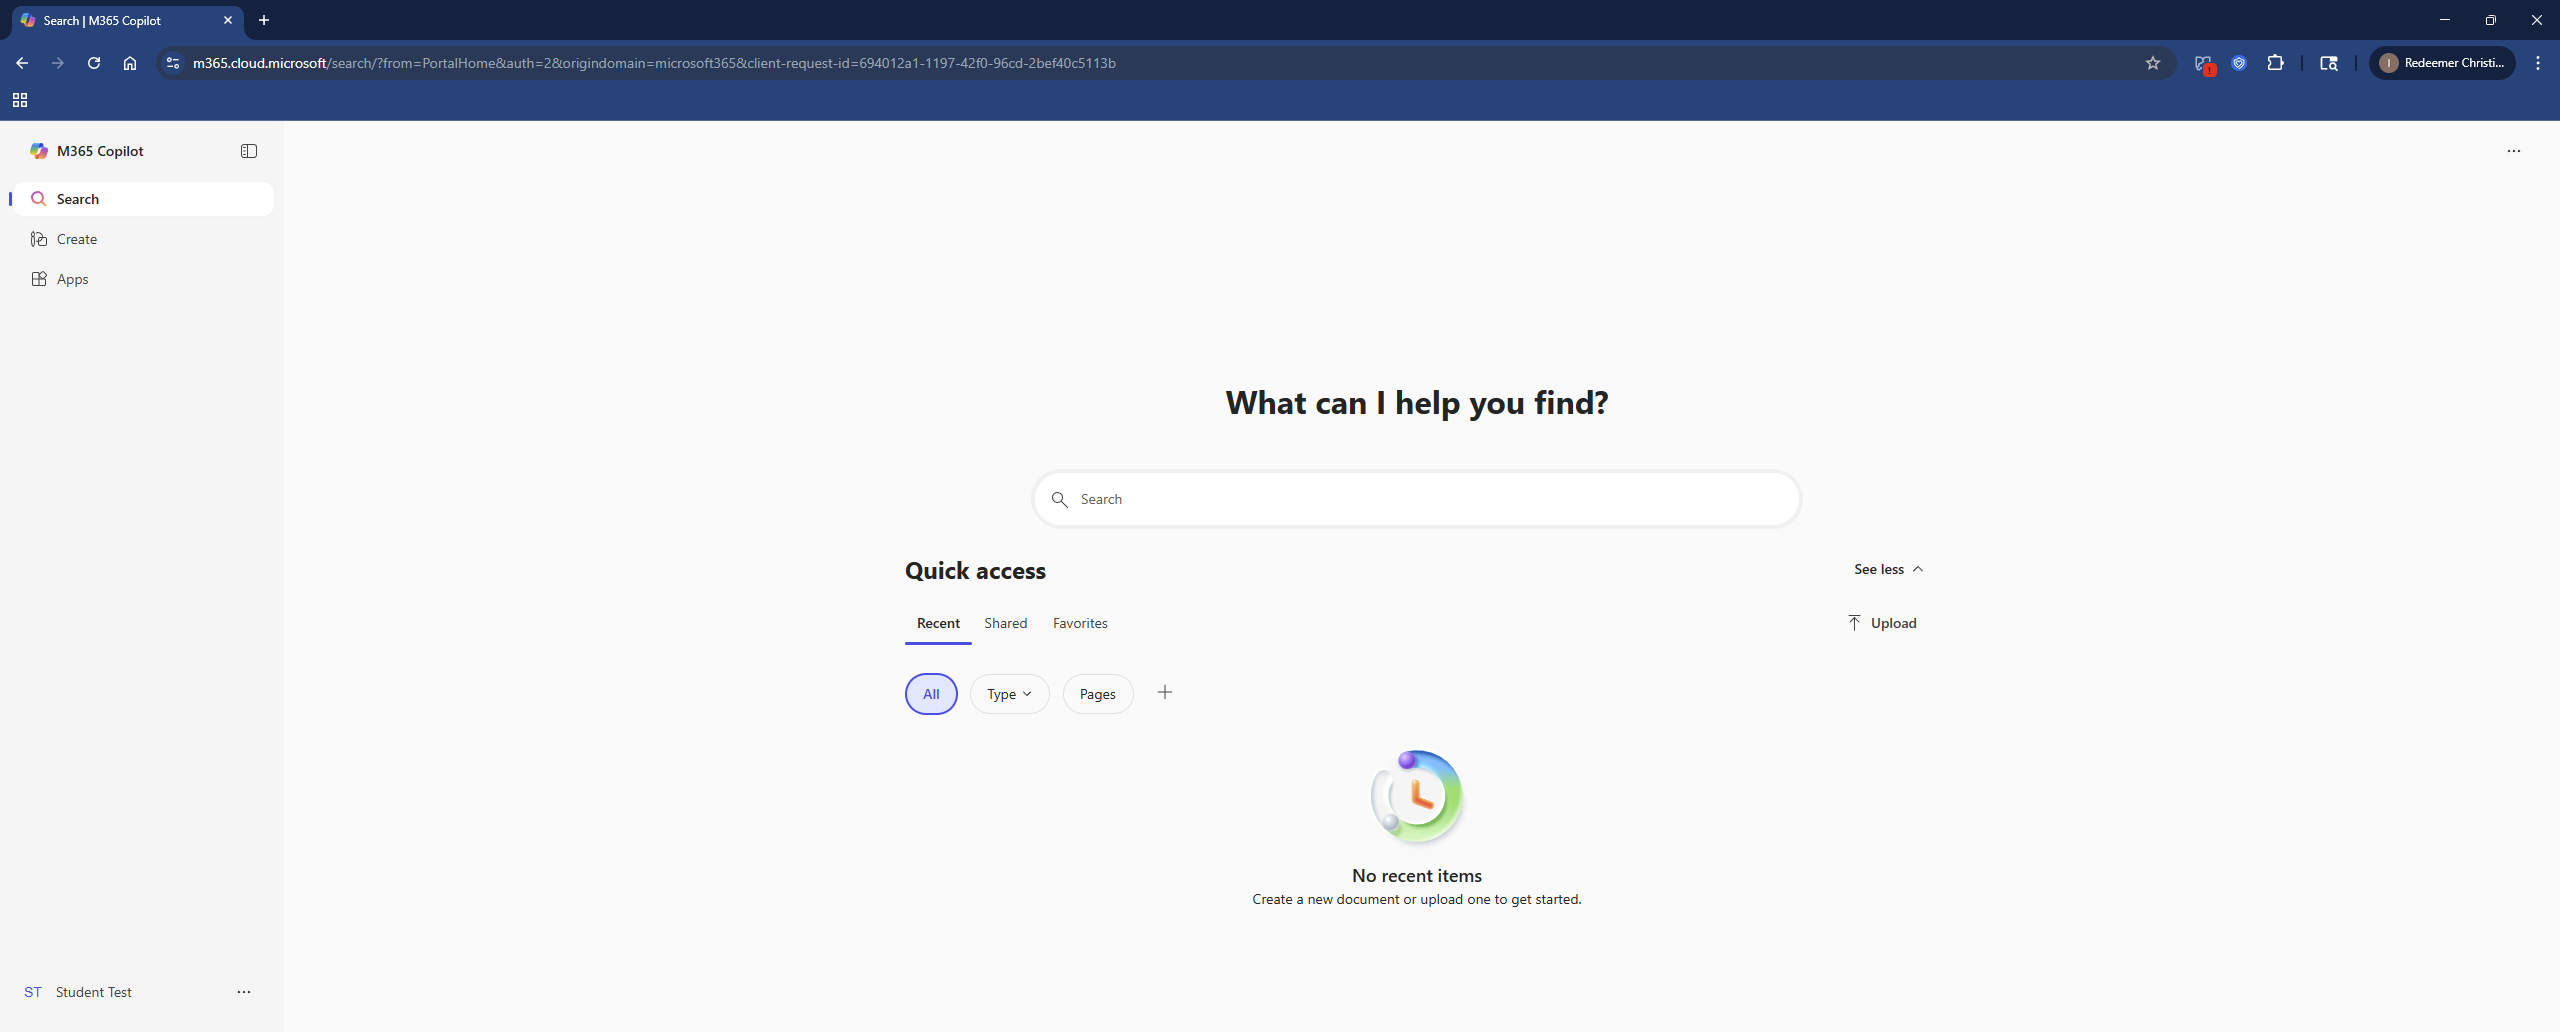This screenshot has height=1032, width=2560.
Task: Open the browser home page
Action: [130, 63]
